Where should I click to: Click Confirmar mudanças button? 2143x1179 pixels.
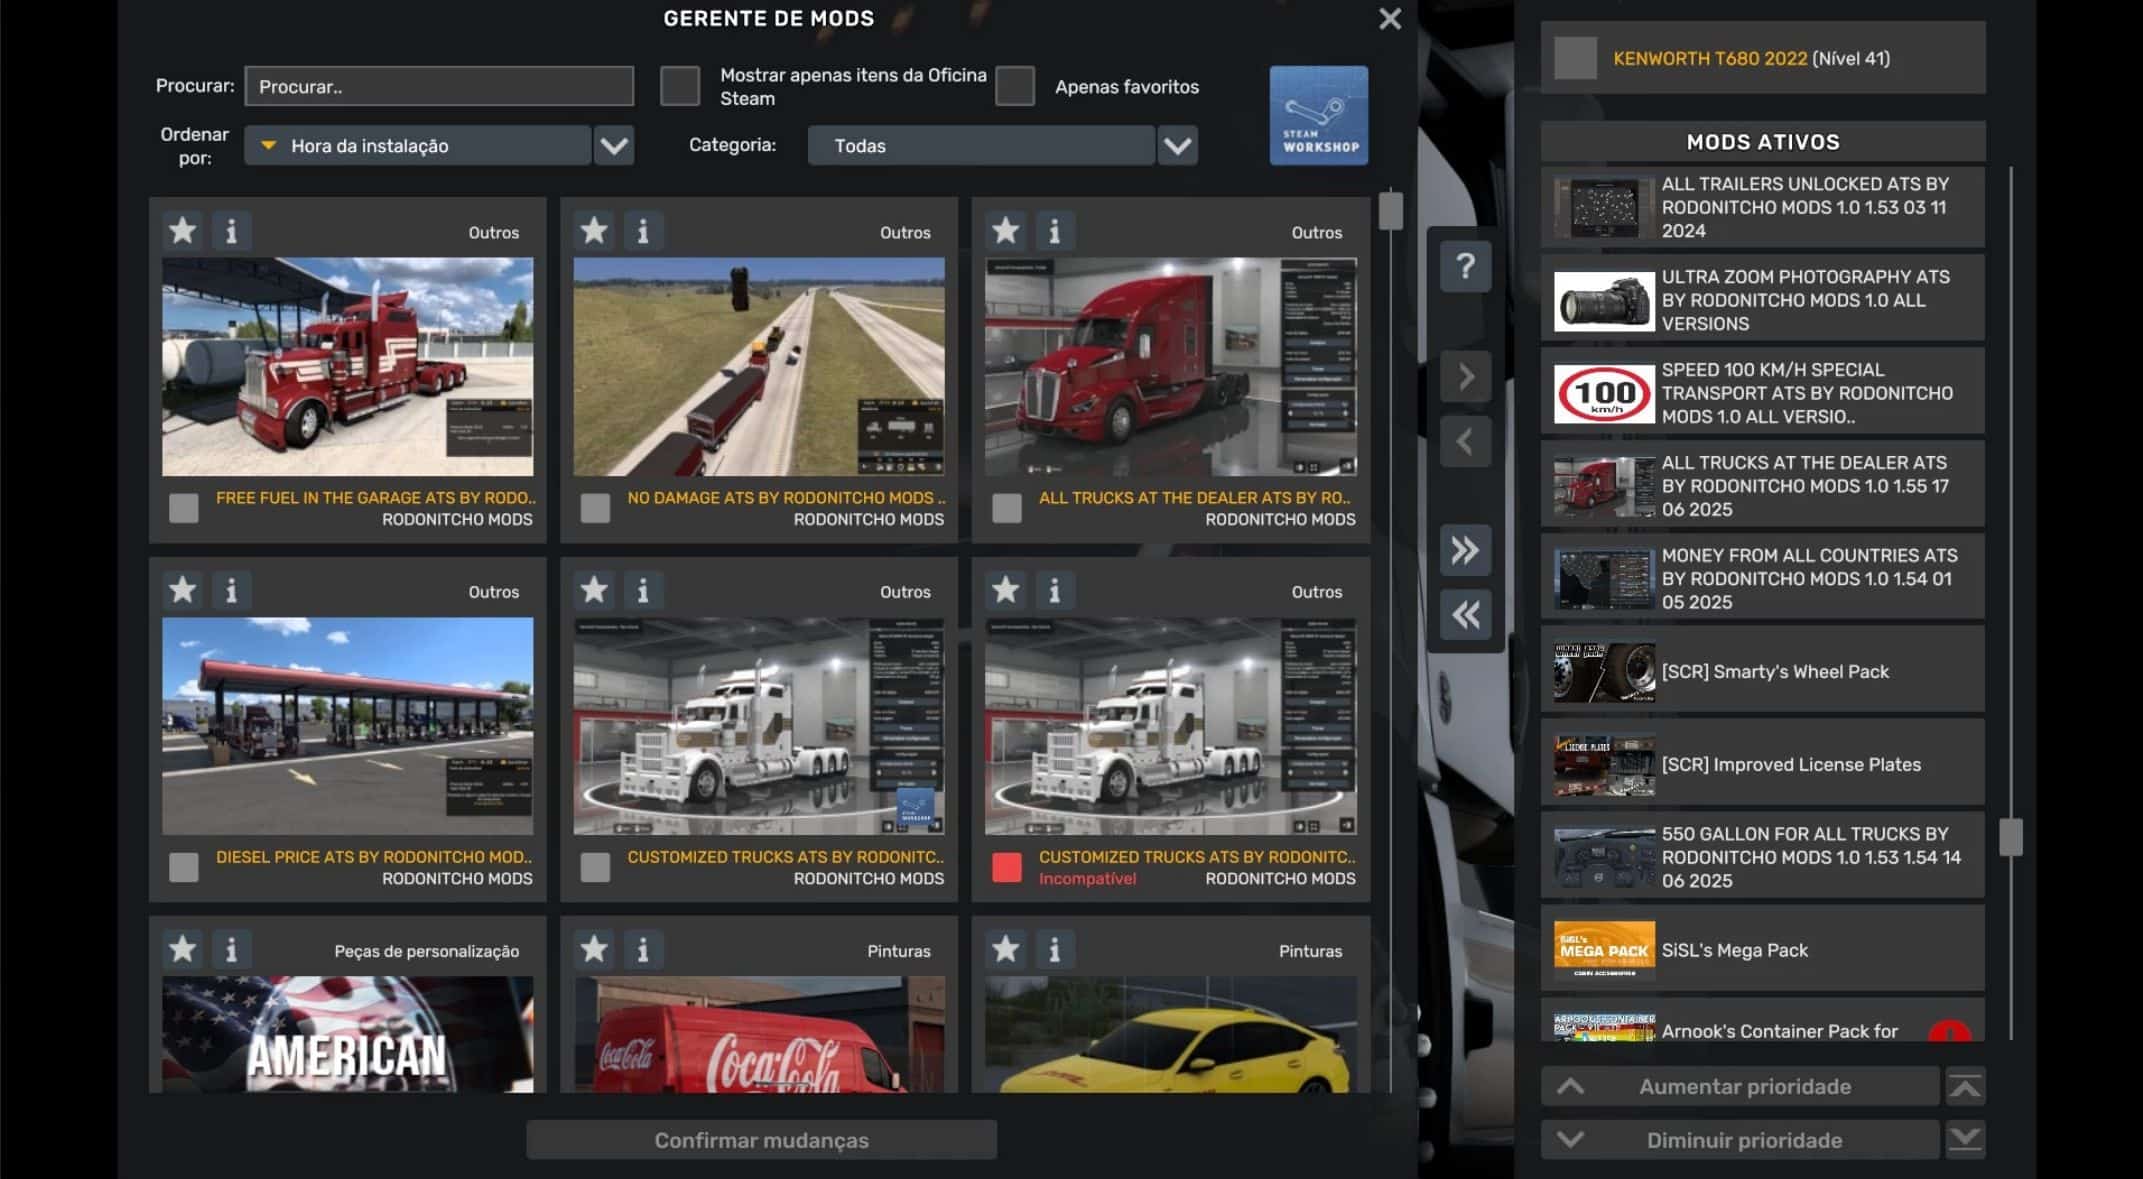pyautogui.click(x=761, y=1140)
